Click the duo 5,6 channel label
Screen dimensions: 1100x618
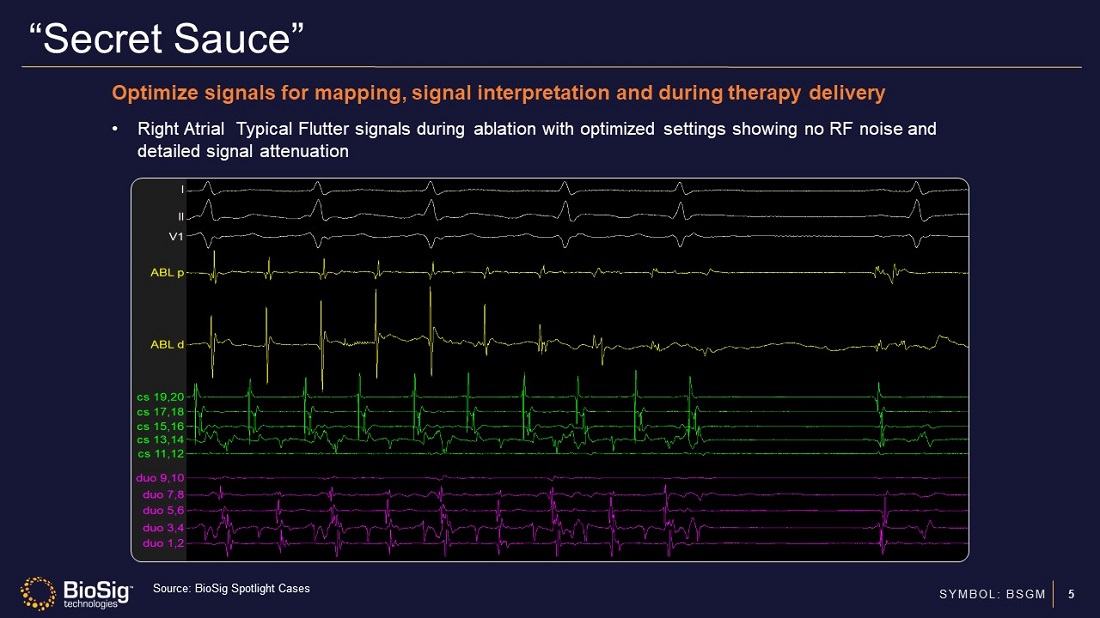(x=163, y=510)
